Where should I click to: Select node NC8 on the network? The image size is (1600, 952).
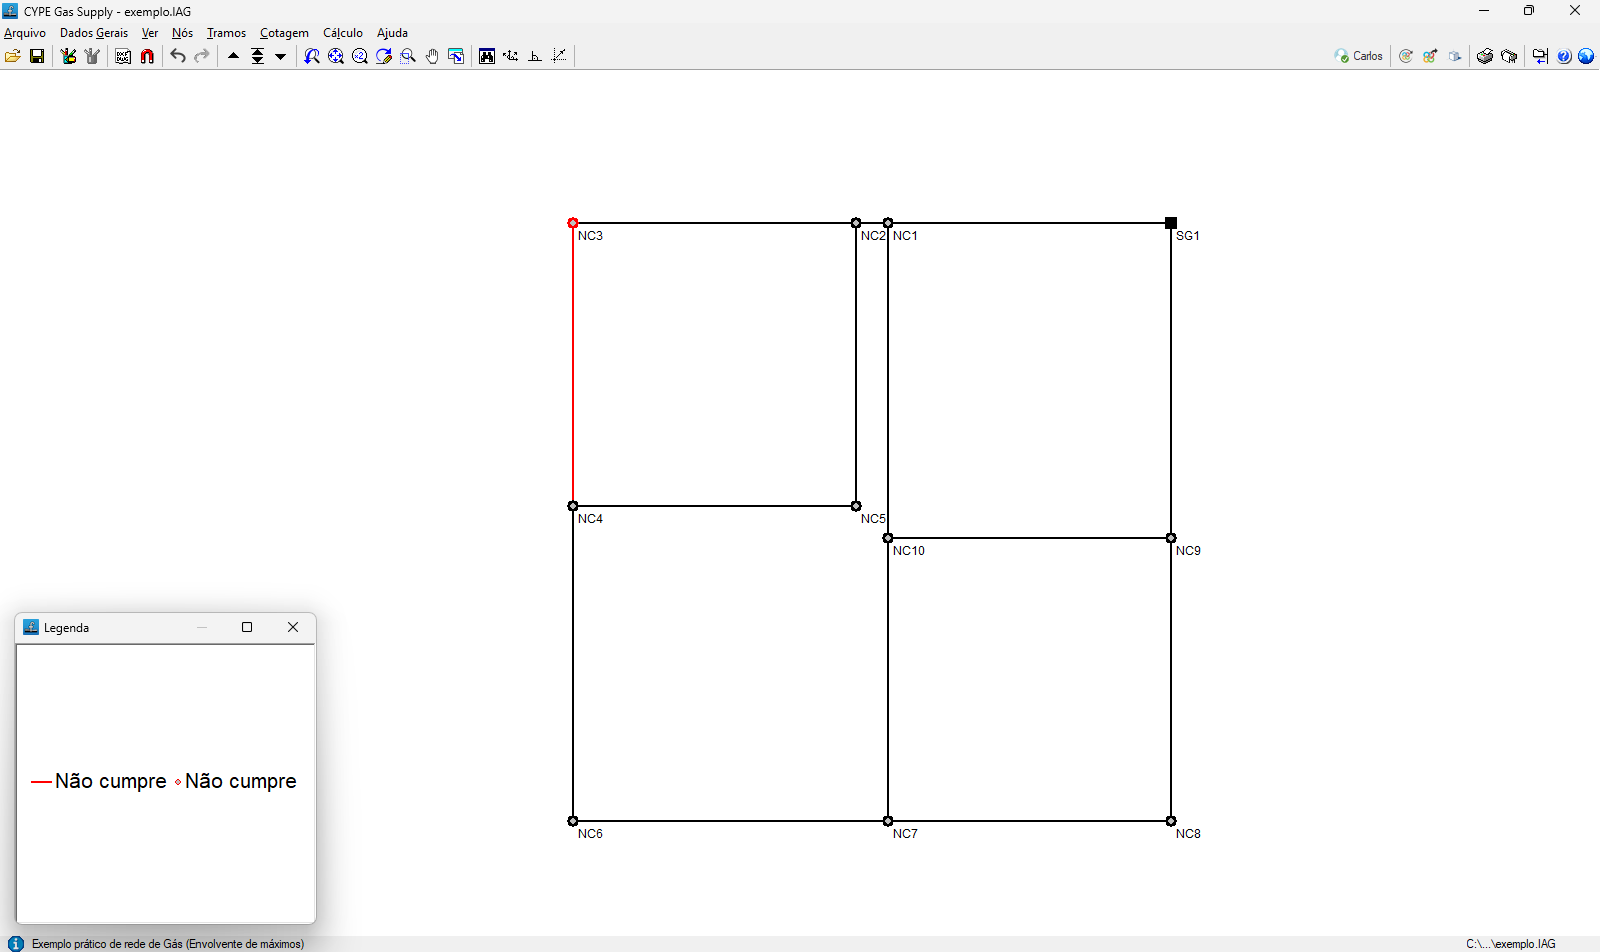click(x=1171, y=821)
